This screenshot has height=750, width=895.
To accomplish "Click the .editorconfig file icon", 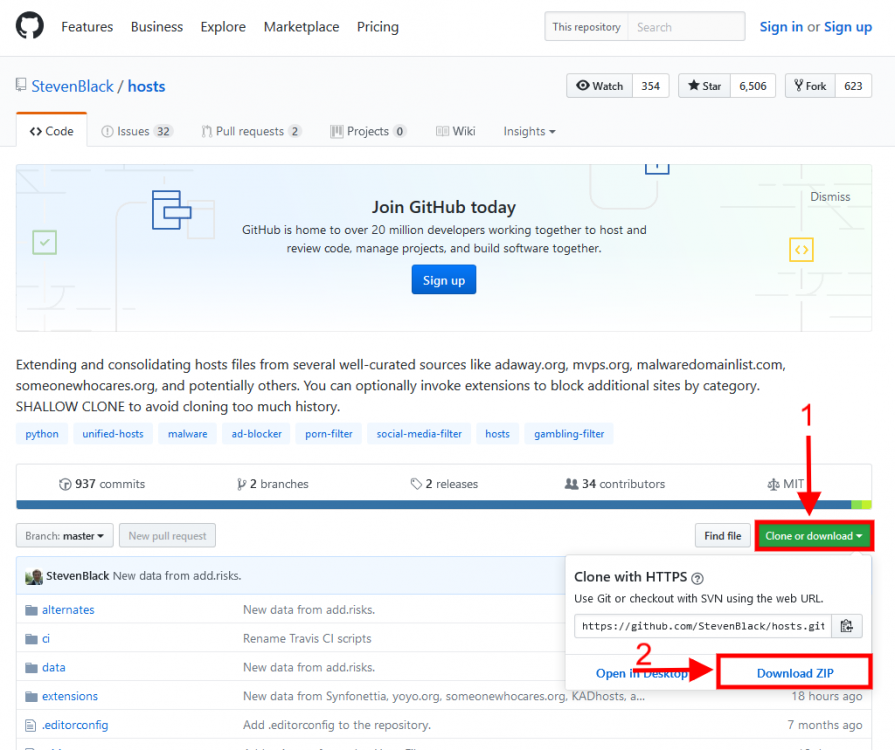I will [31, 725].
